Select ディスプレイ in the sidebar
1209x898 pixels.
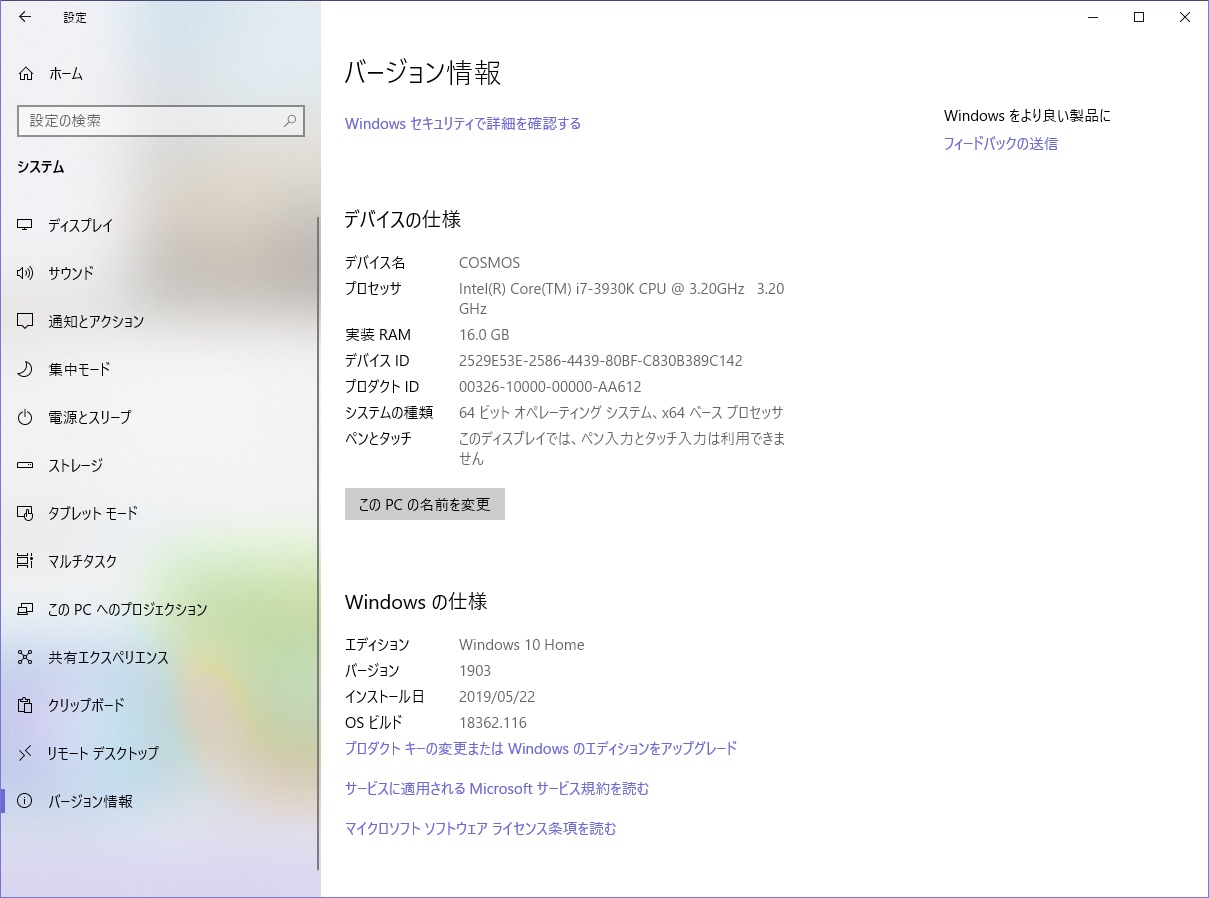pos(160,225)
